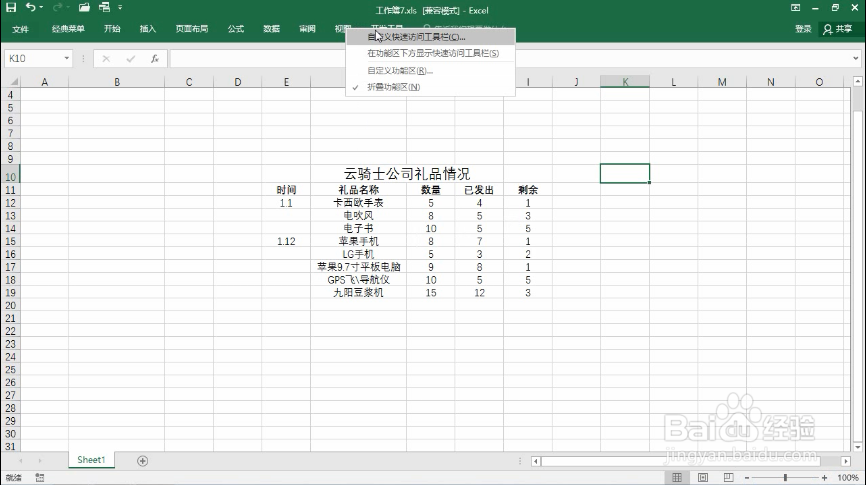Click inside the formula bar input
866x485 pixels.
510,59
